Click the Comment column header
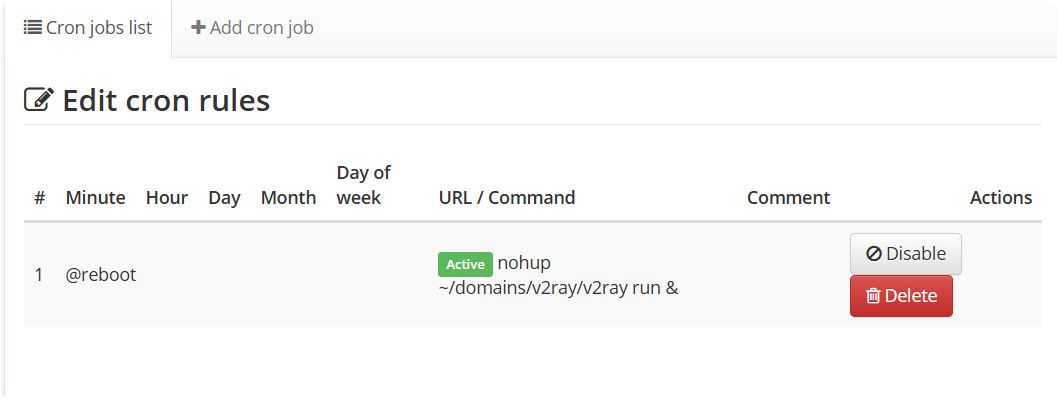1057x400 pixels. pyautogui.click(x=788, y=198)
